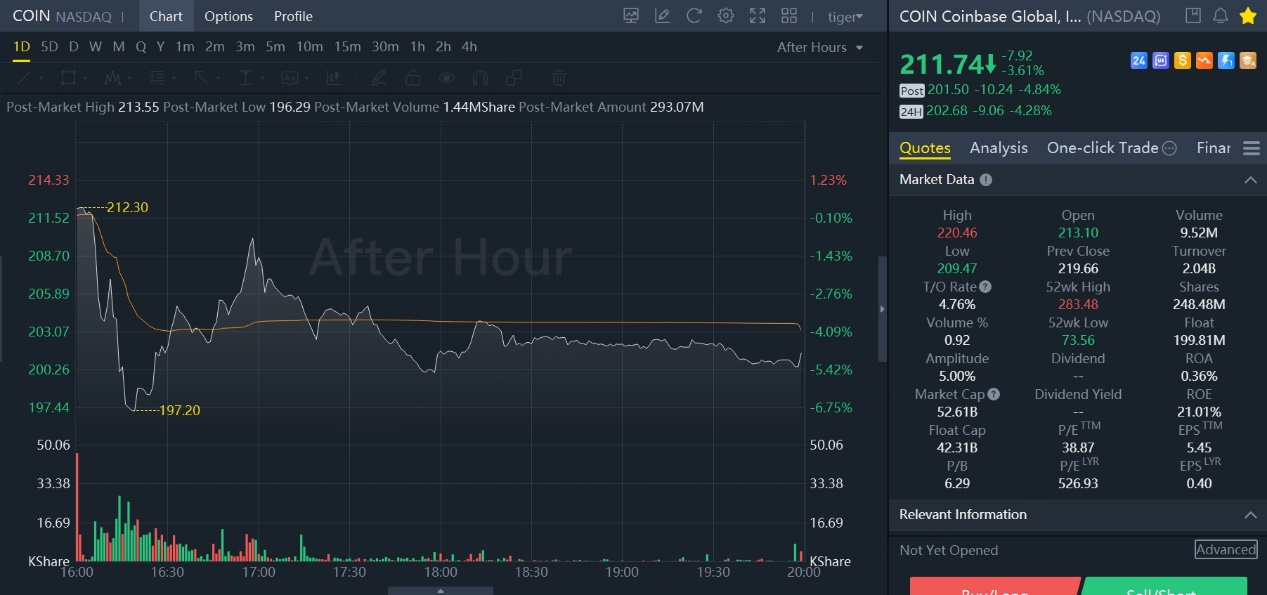Toggle the yellow favorite star
1267x595 pixels.
coord(1248,16)
